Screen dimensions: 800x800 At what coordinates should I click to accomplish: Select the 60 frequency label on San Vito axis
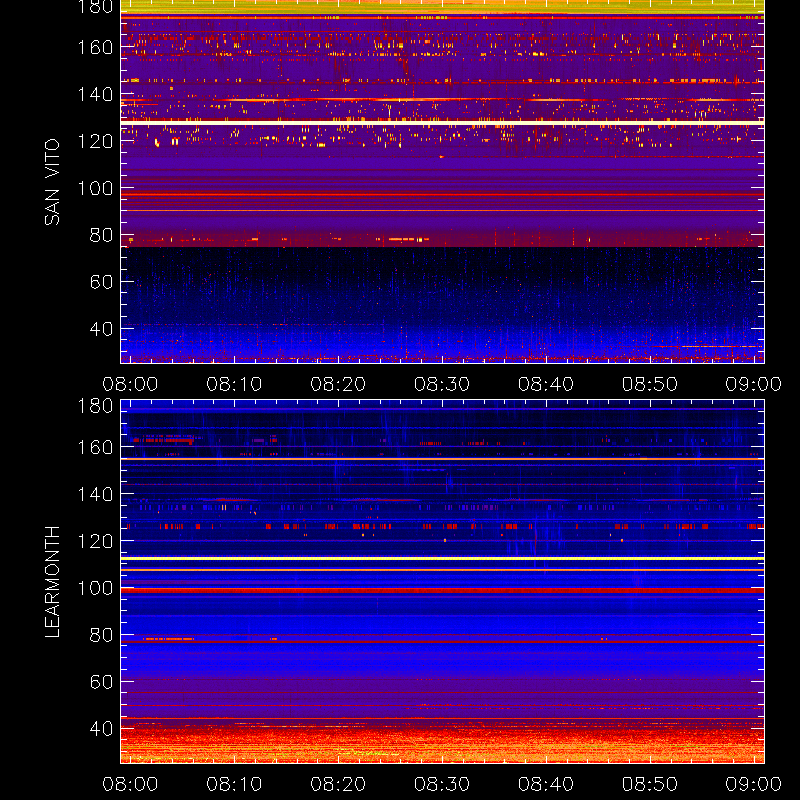pyautogui.click(x=101, y=282)
